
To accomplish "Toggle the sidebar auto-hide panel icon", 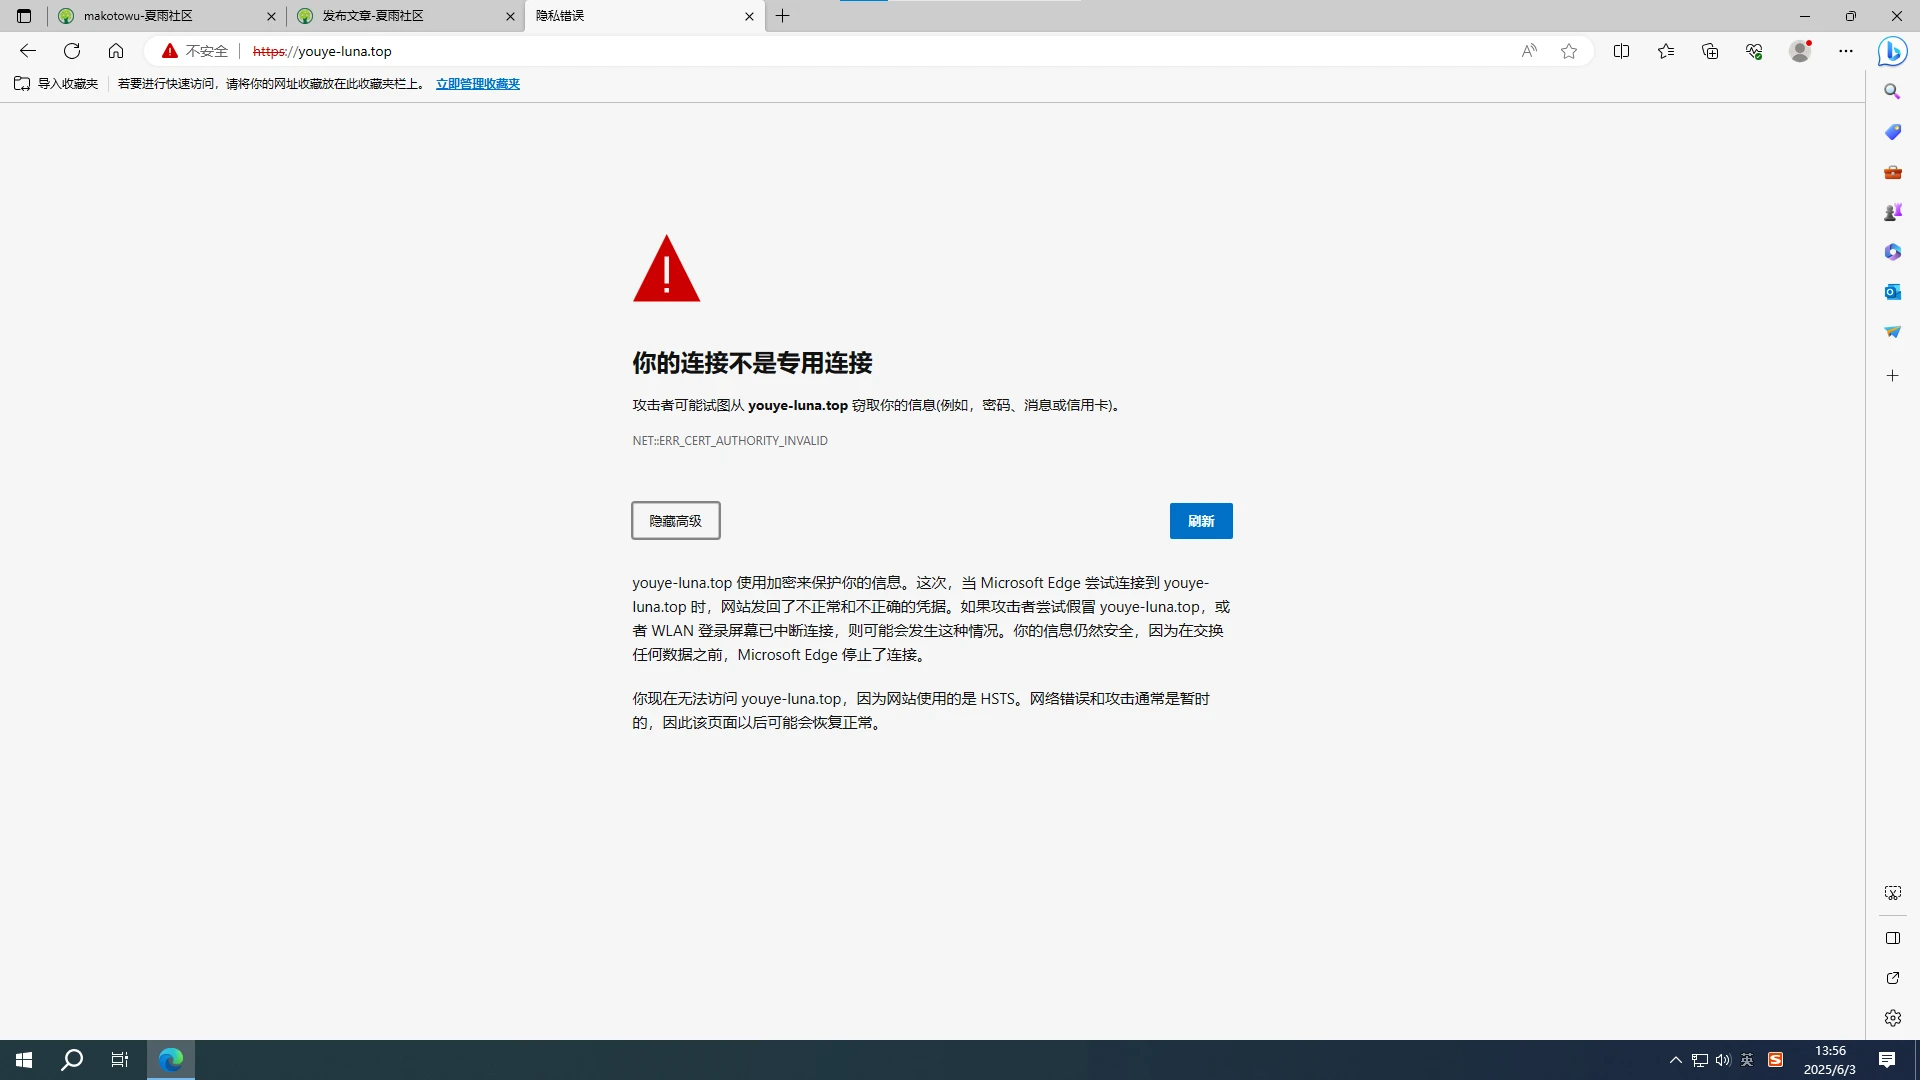I will click(x=1892, y=938).
